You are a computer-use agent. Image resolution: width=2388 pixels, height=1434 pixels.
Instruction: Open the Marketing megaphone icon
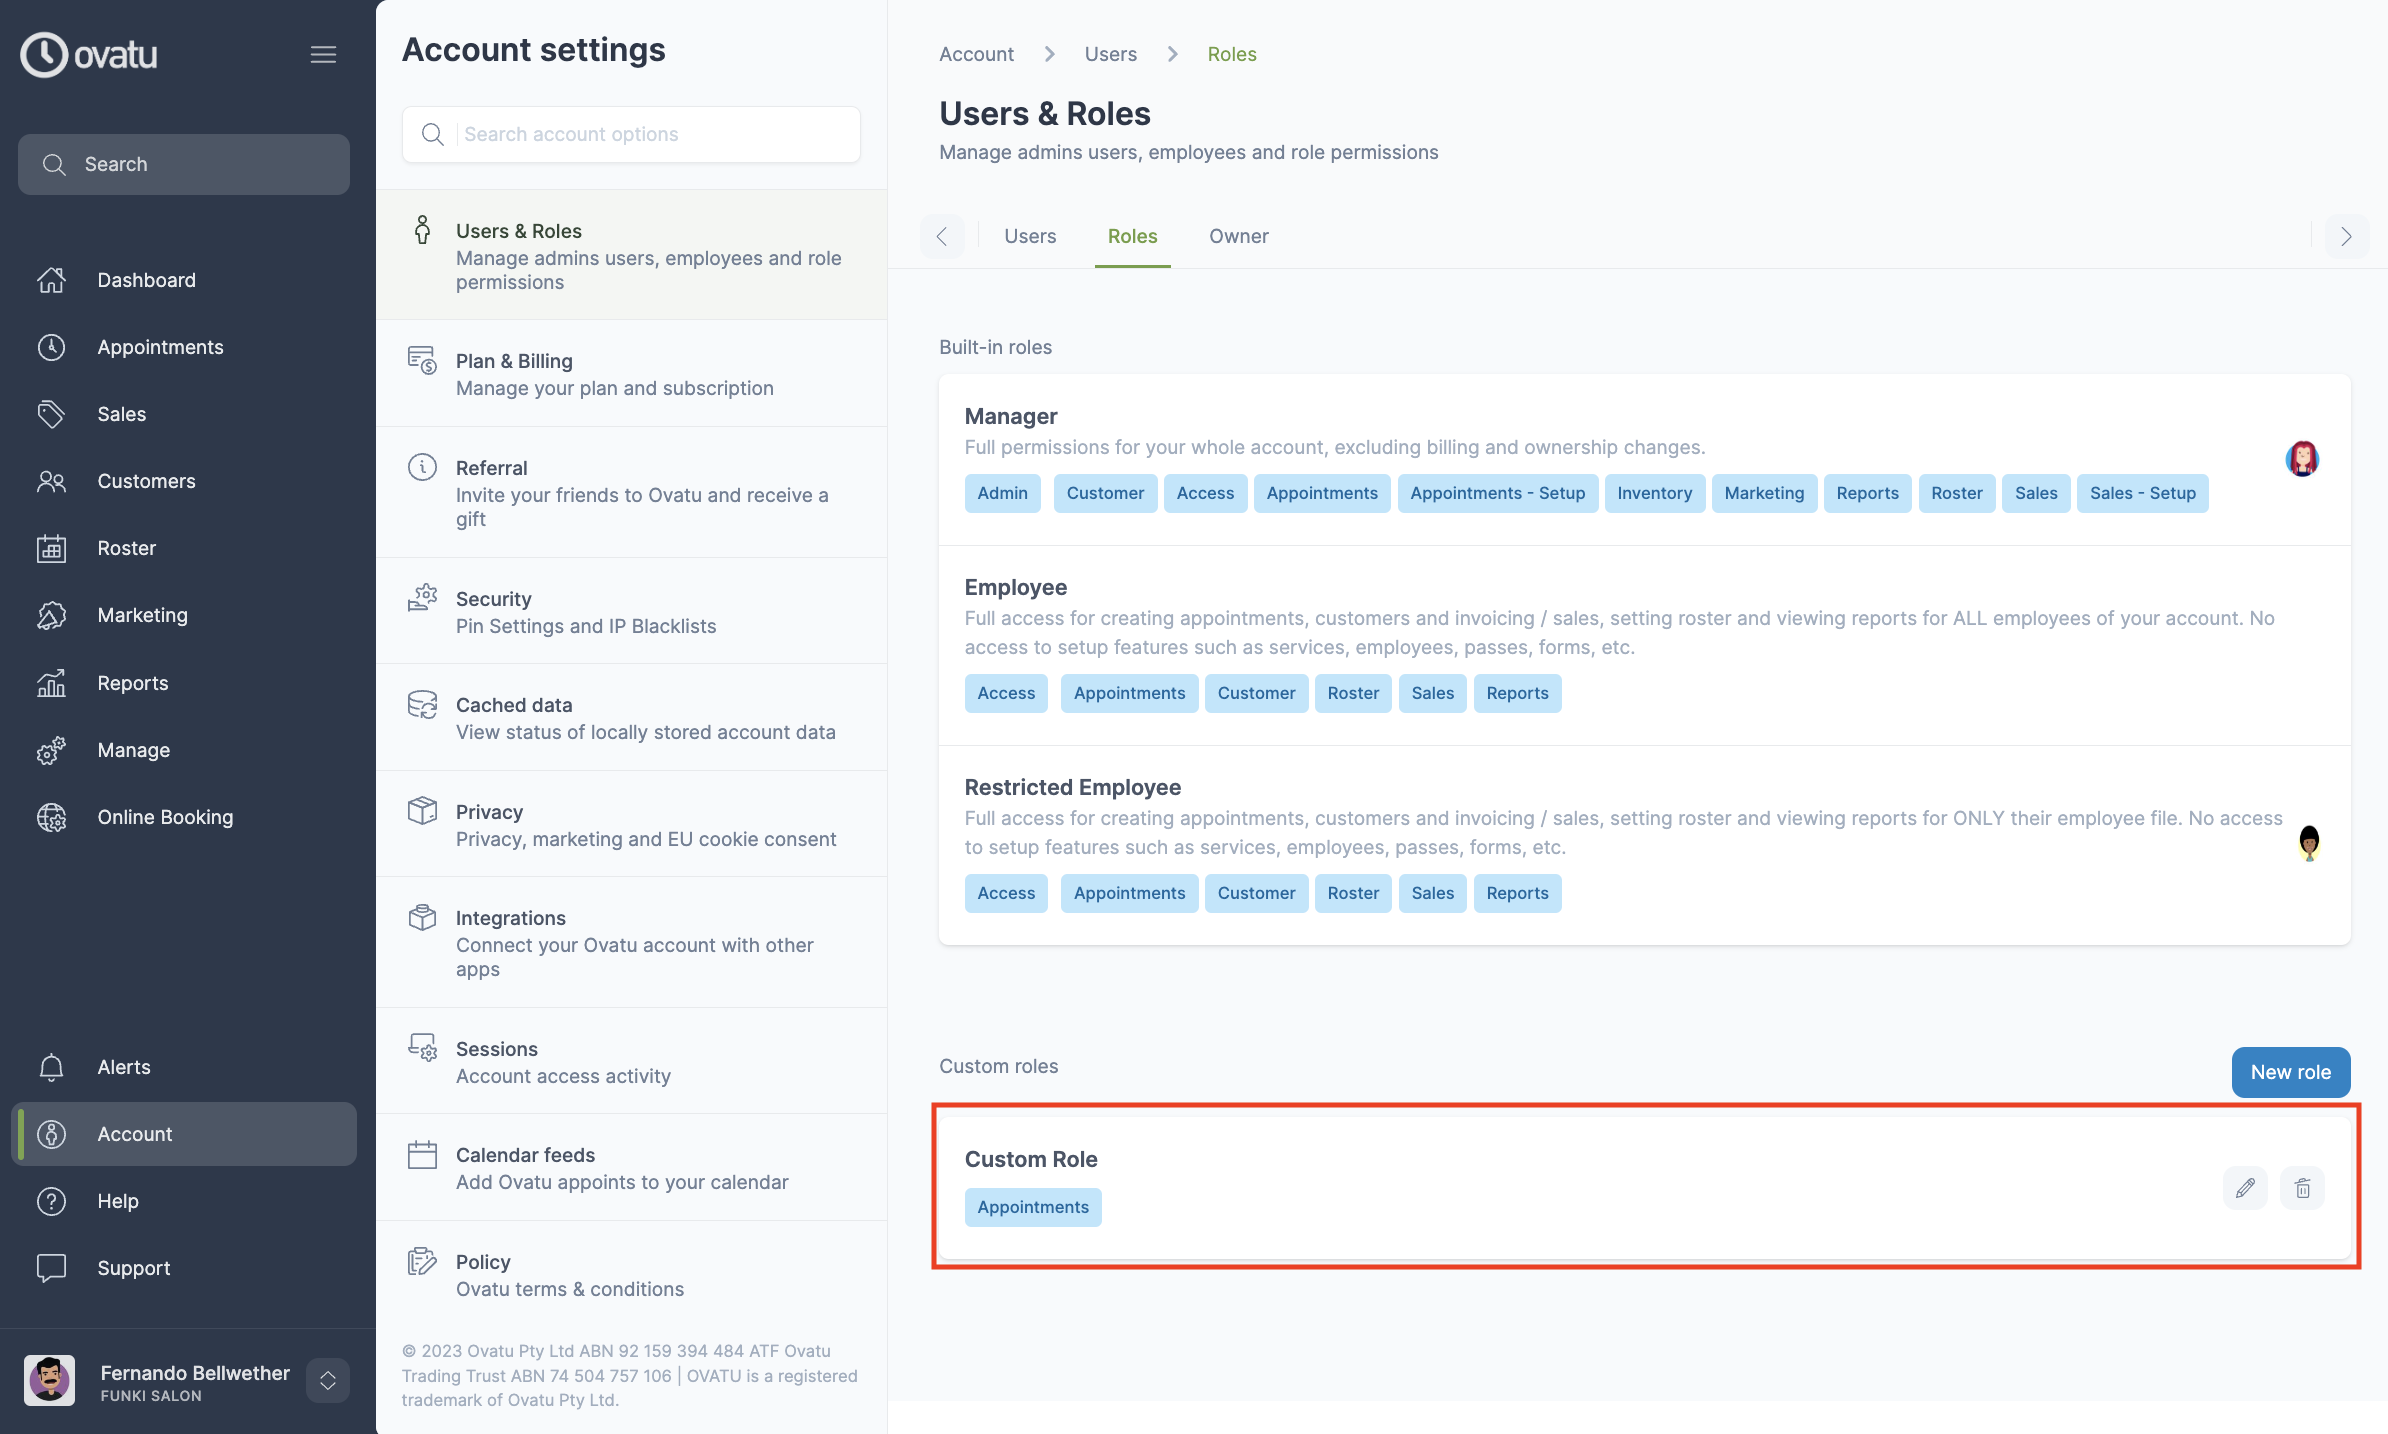[x=51, y=615]
